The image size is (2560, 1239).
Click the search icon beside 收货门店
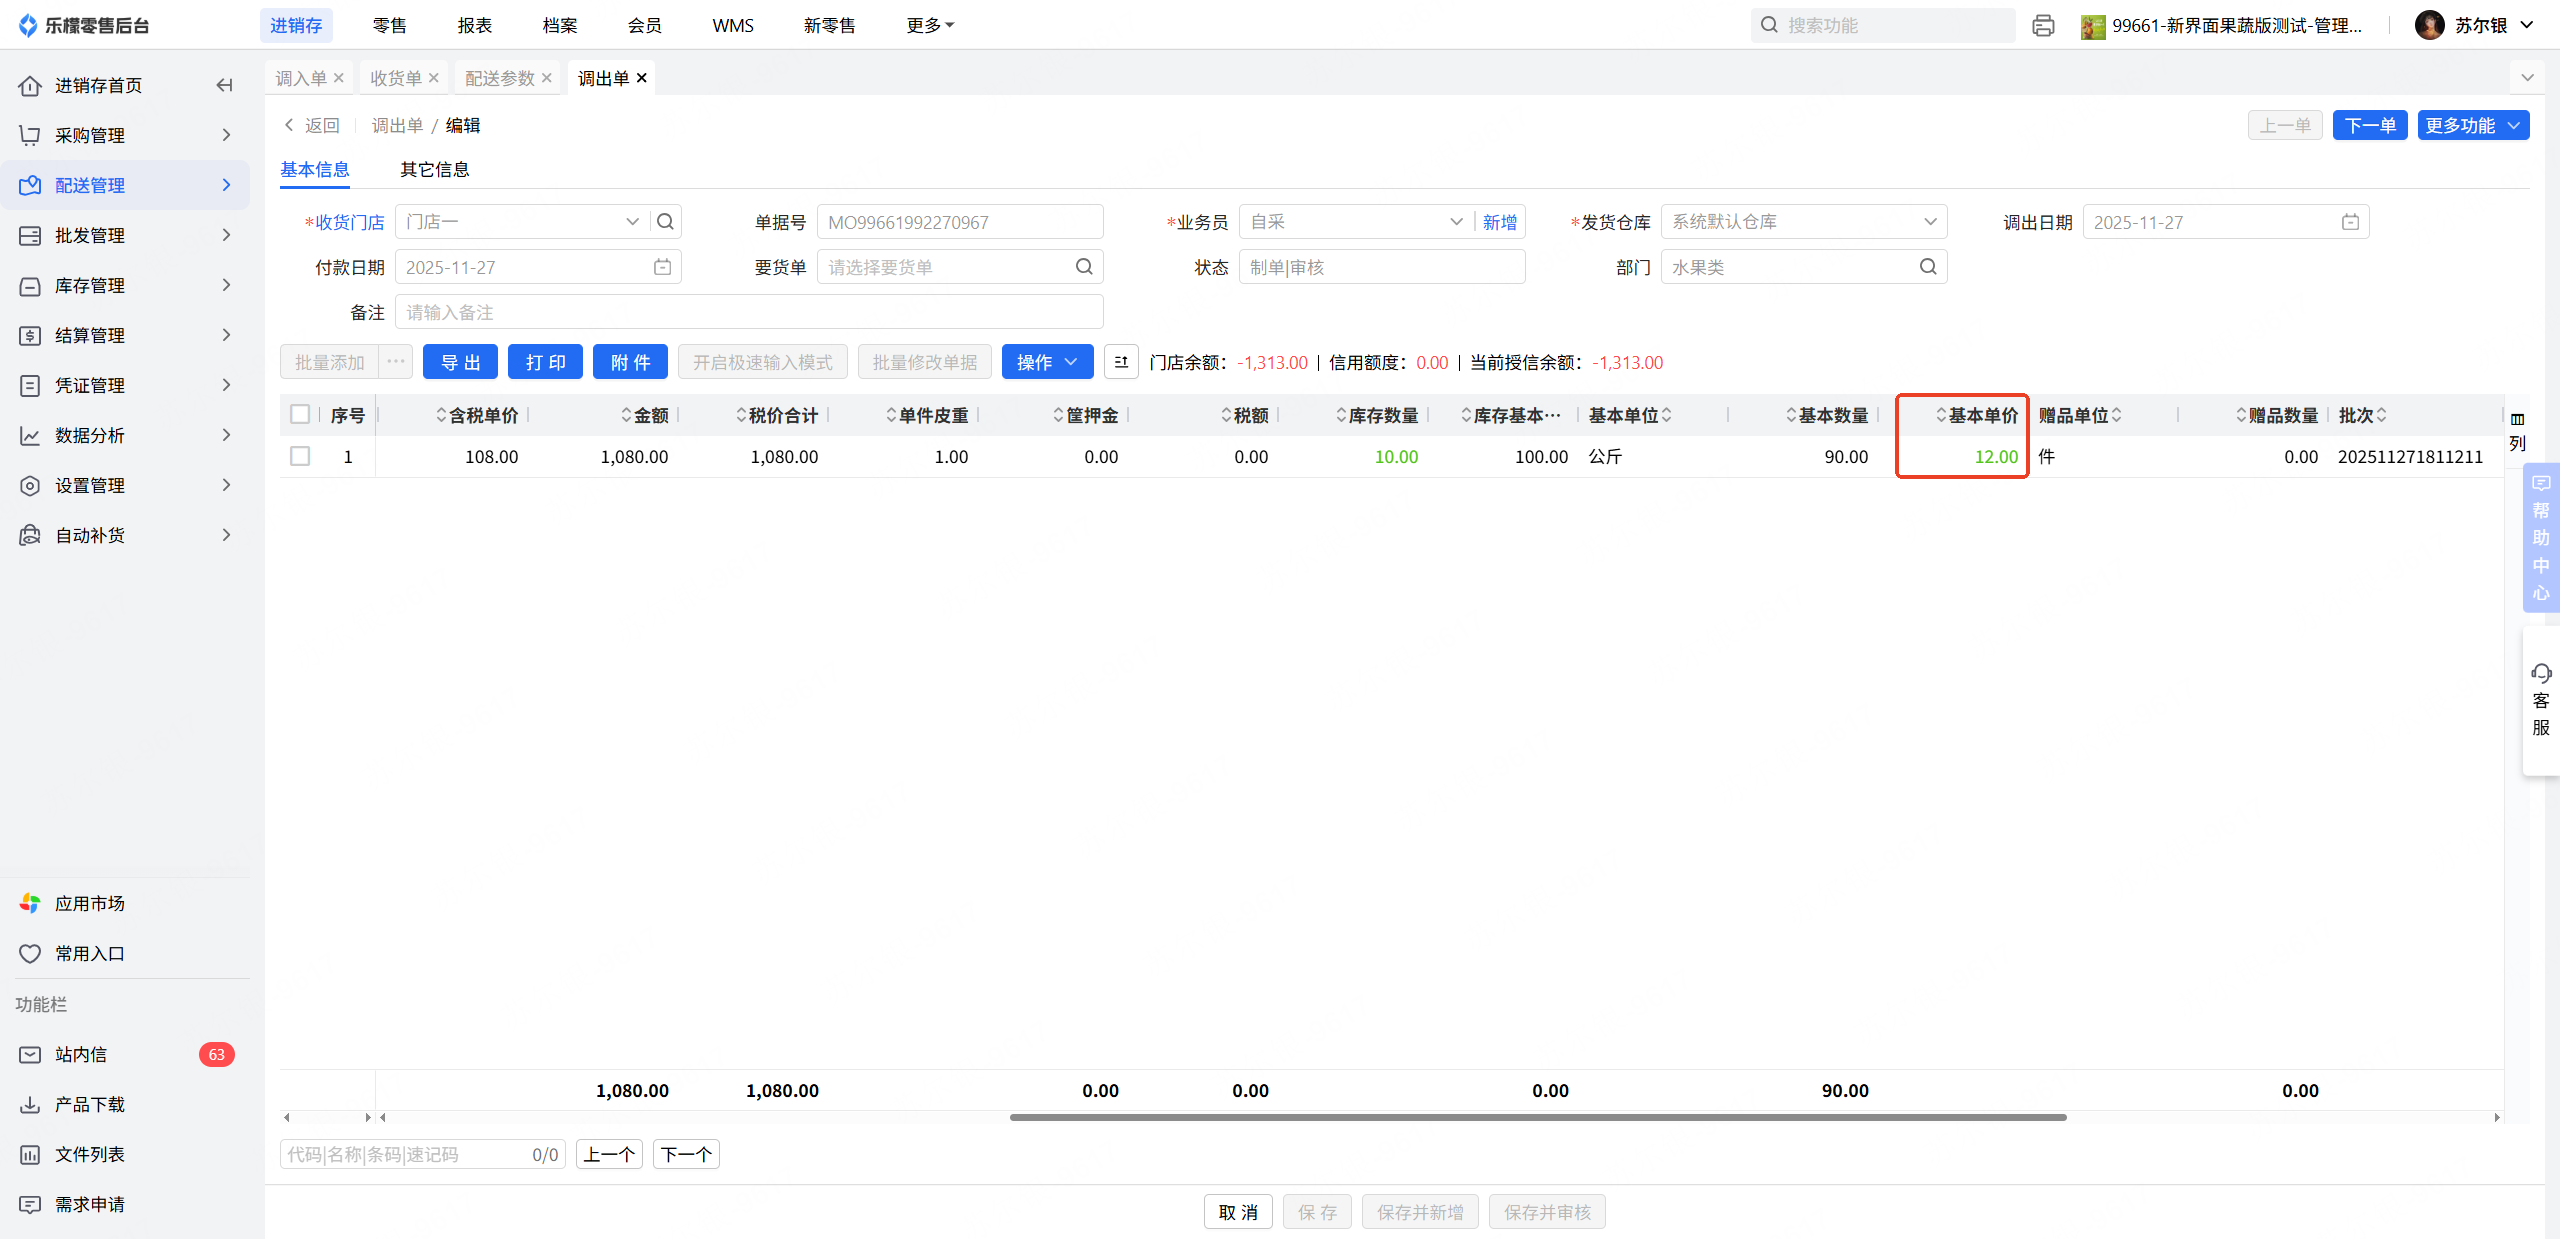pyautogui.click(x=665, y=222)
